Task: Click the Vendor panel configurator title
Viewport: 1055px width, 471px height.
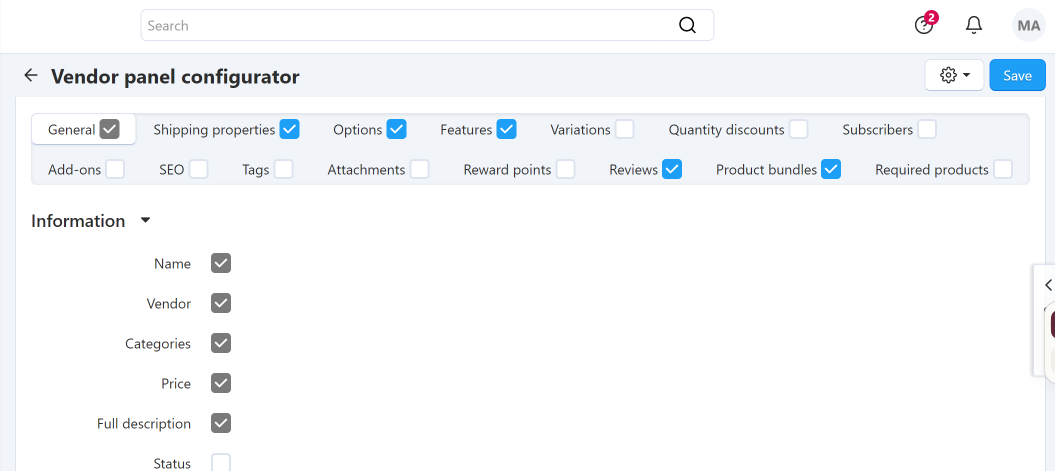Action: (175, 77)
